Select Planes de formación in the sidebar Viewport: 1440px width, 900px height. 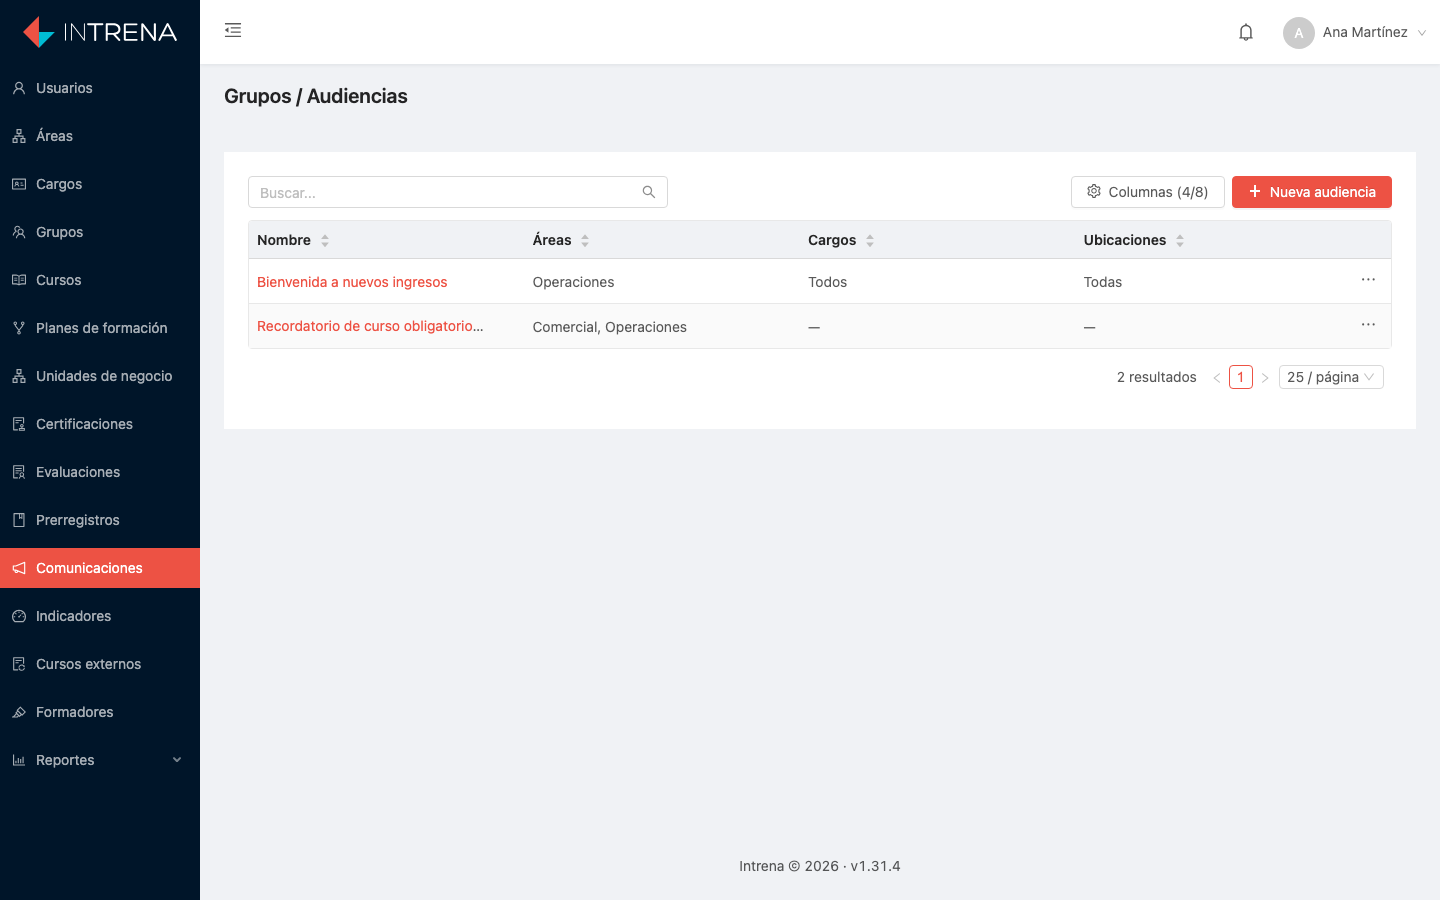[x=100, y=328]
